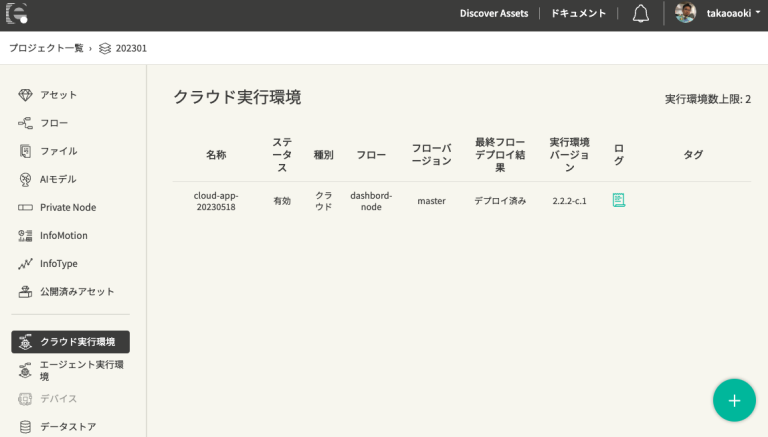Click the user avatar picture
Image resolution: width=768 pixels, height=437 pixels.
point(685,13)
